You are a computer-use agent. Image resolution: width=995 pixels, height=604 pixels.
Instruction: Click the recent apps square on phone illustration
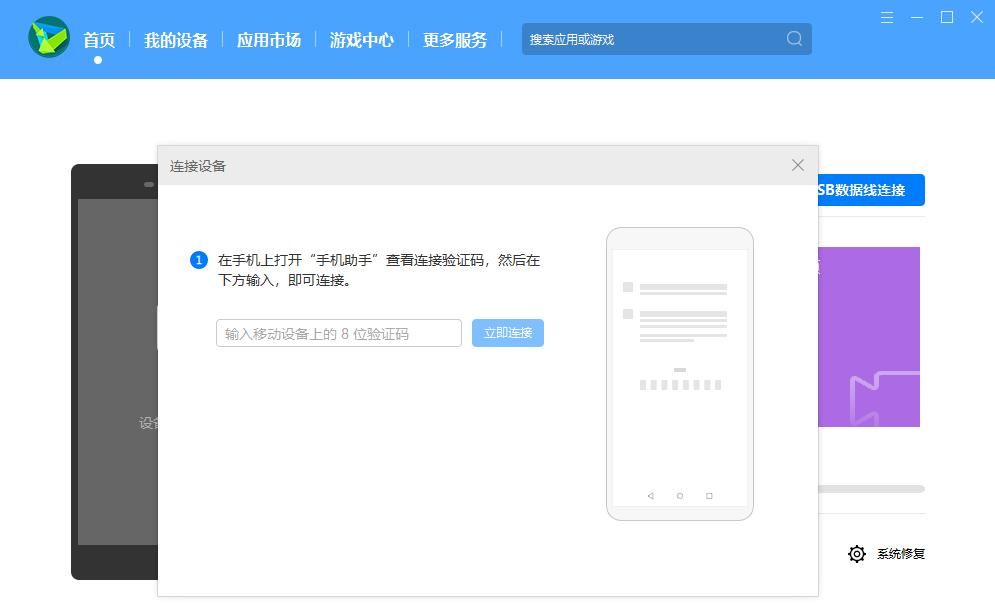710,495
